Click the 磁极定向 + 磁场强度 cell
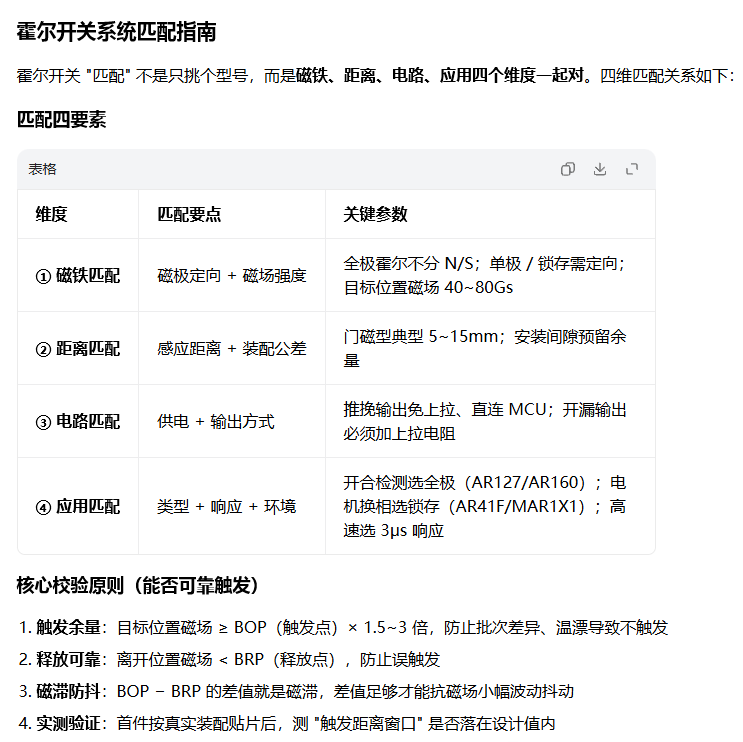 point(232,275)
